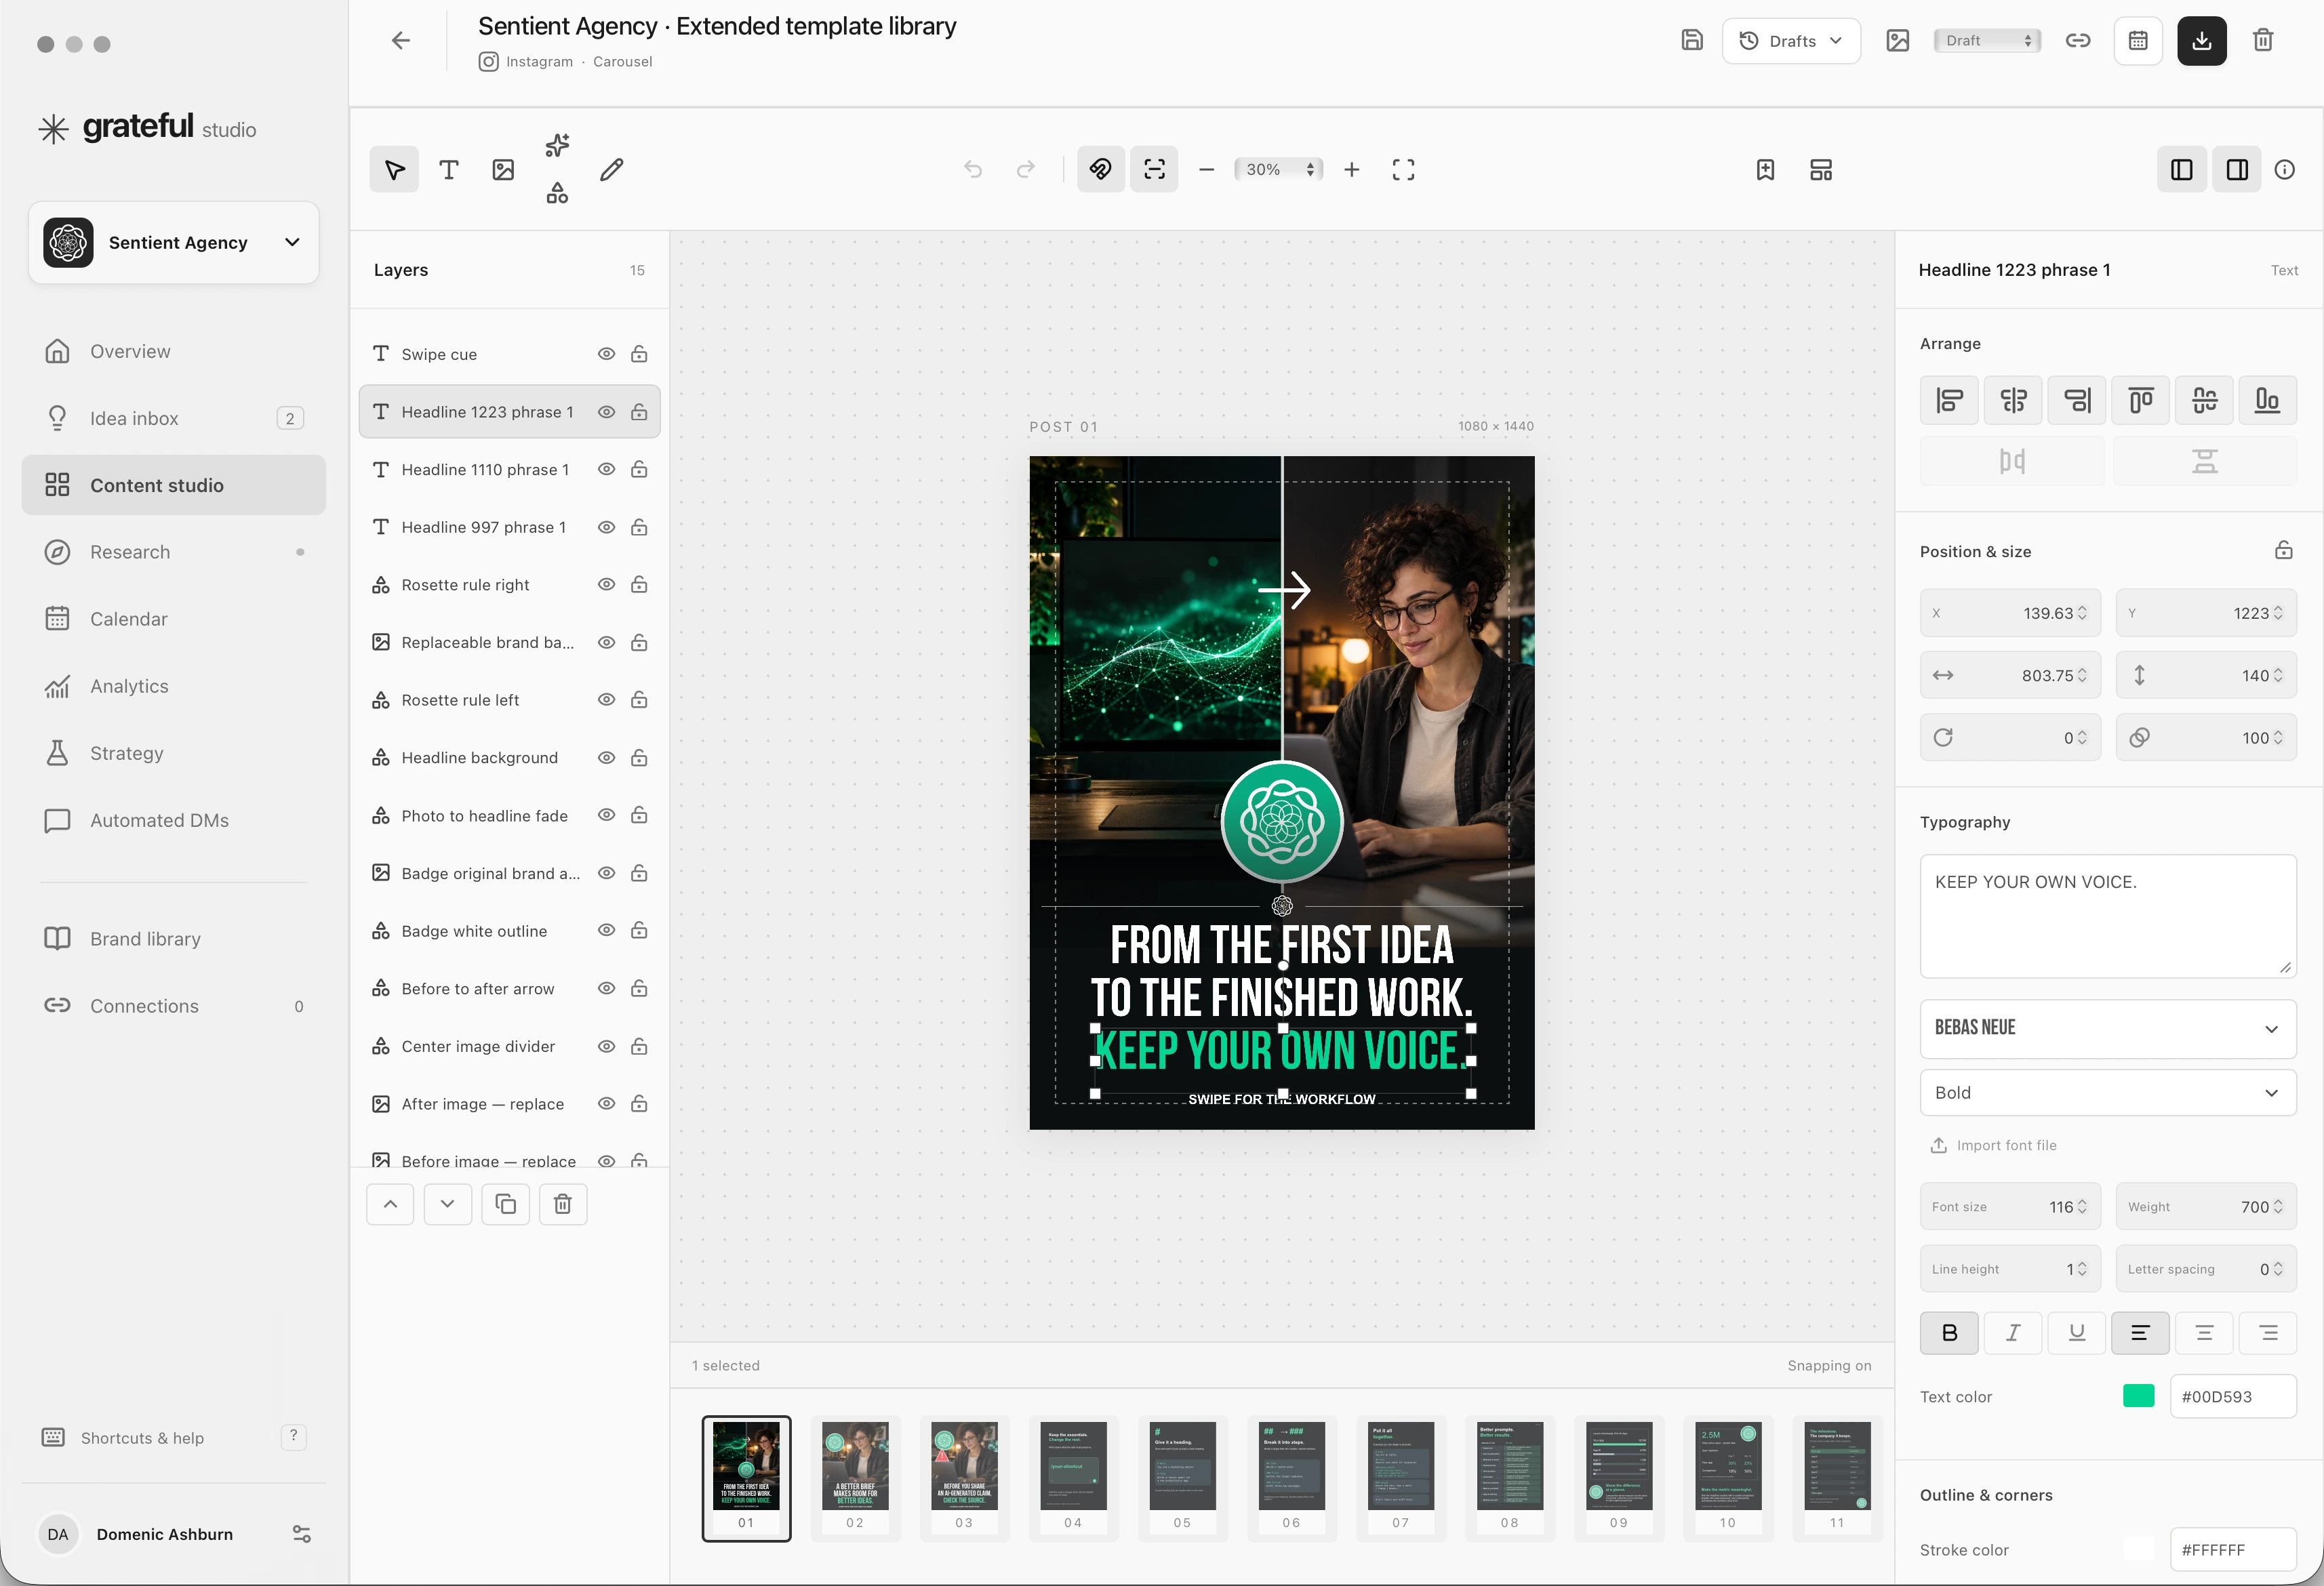Click the save-as-template bookmark icon
The image size is (2324, 1586).
click(x=1765, y=170)
